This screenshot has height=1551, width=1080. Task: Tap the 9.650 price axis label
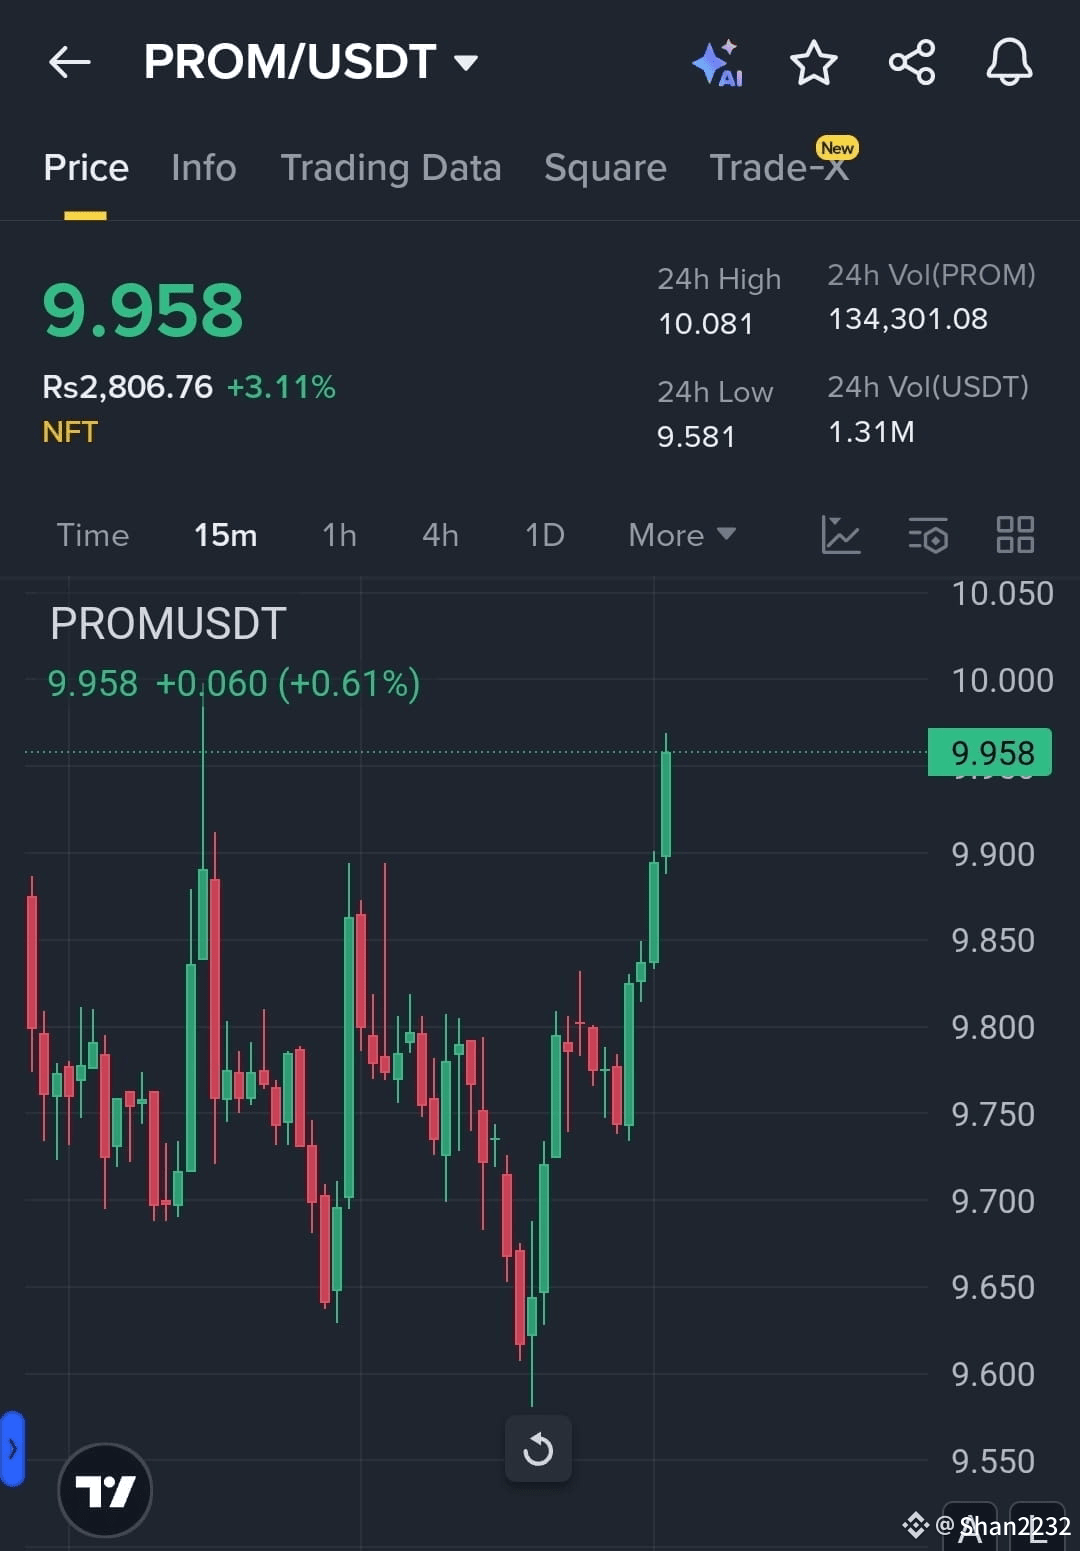(992, 1288)
